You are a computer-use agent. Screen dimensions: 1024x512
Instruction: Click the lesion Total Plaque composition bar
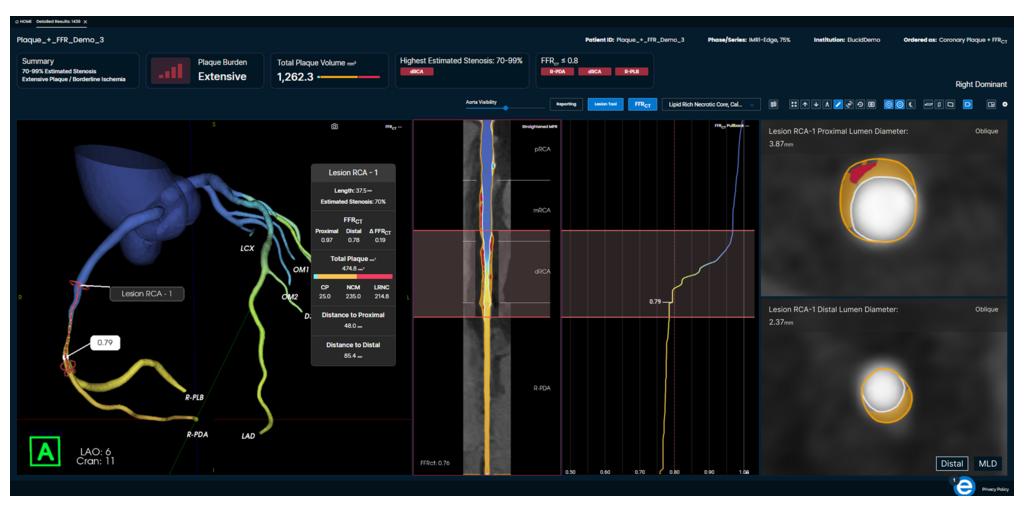(353, 276)
